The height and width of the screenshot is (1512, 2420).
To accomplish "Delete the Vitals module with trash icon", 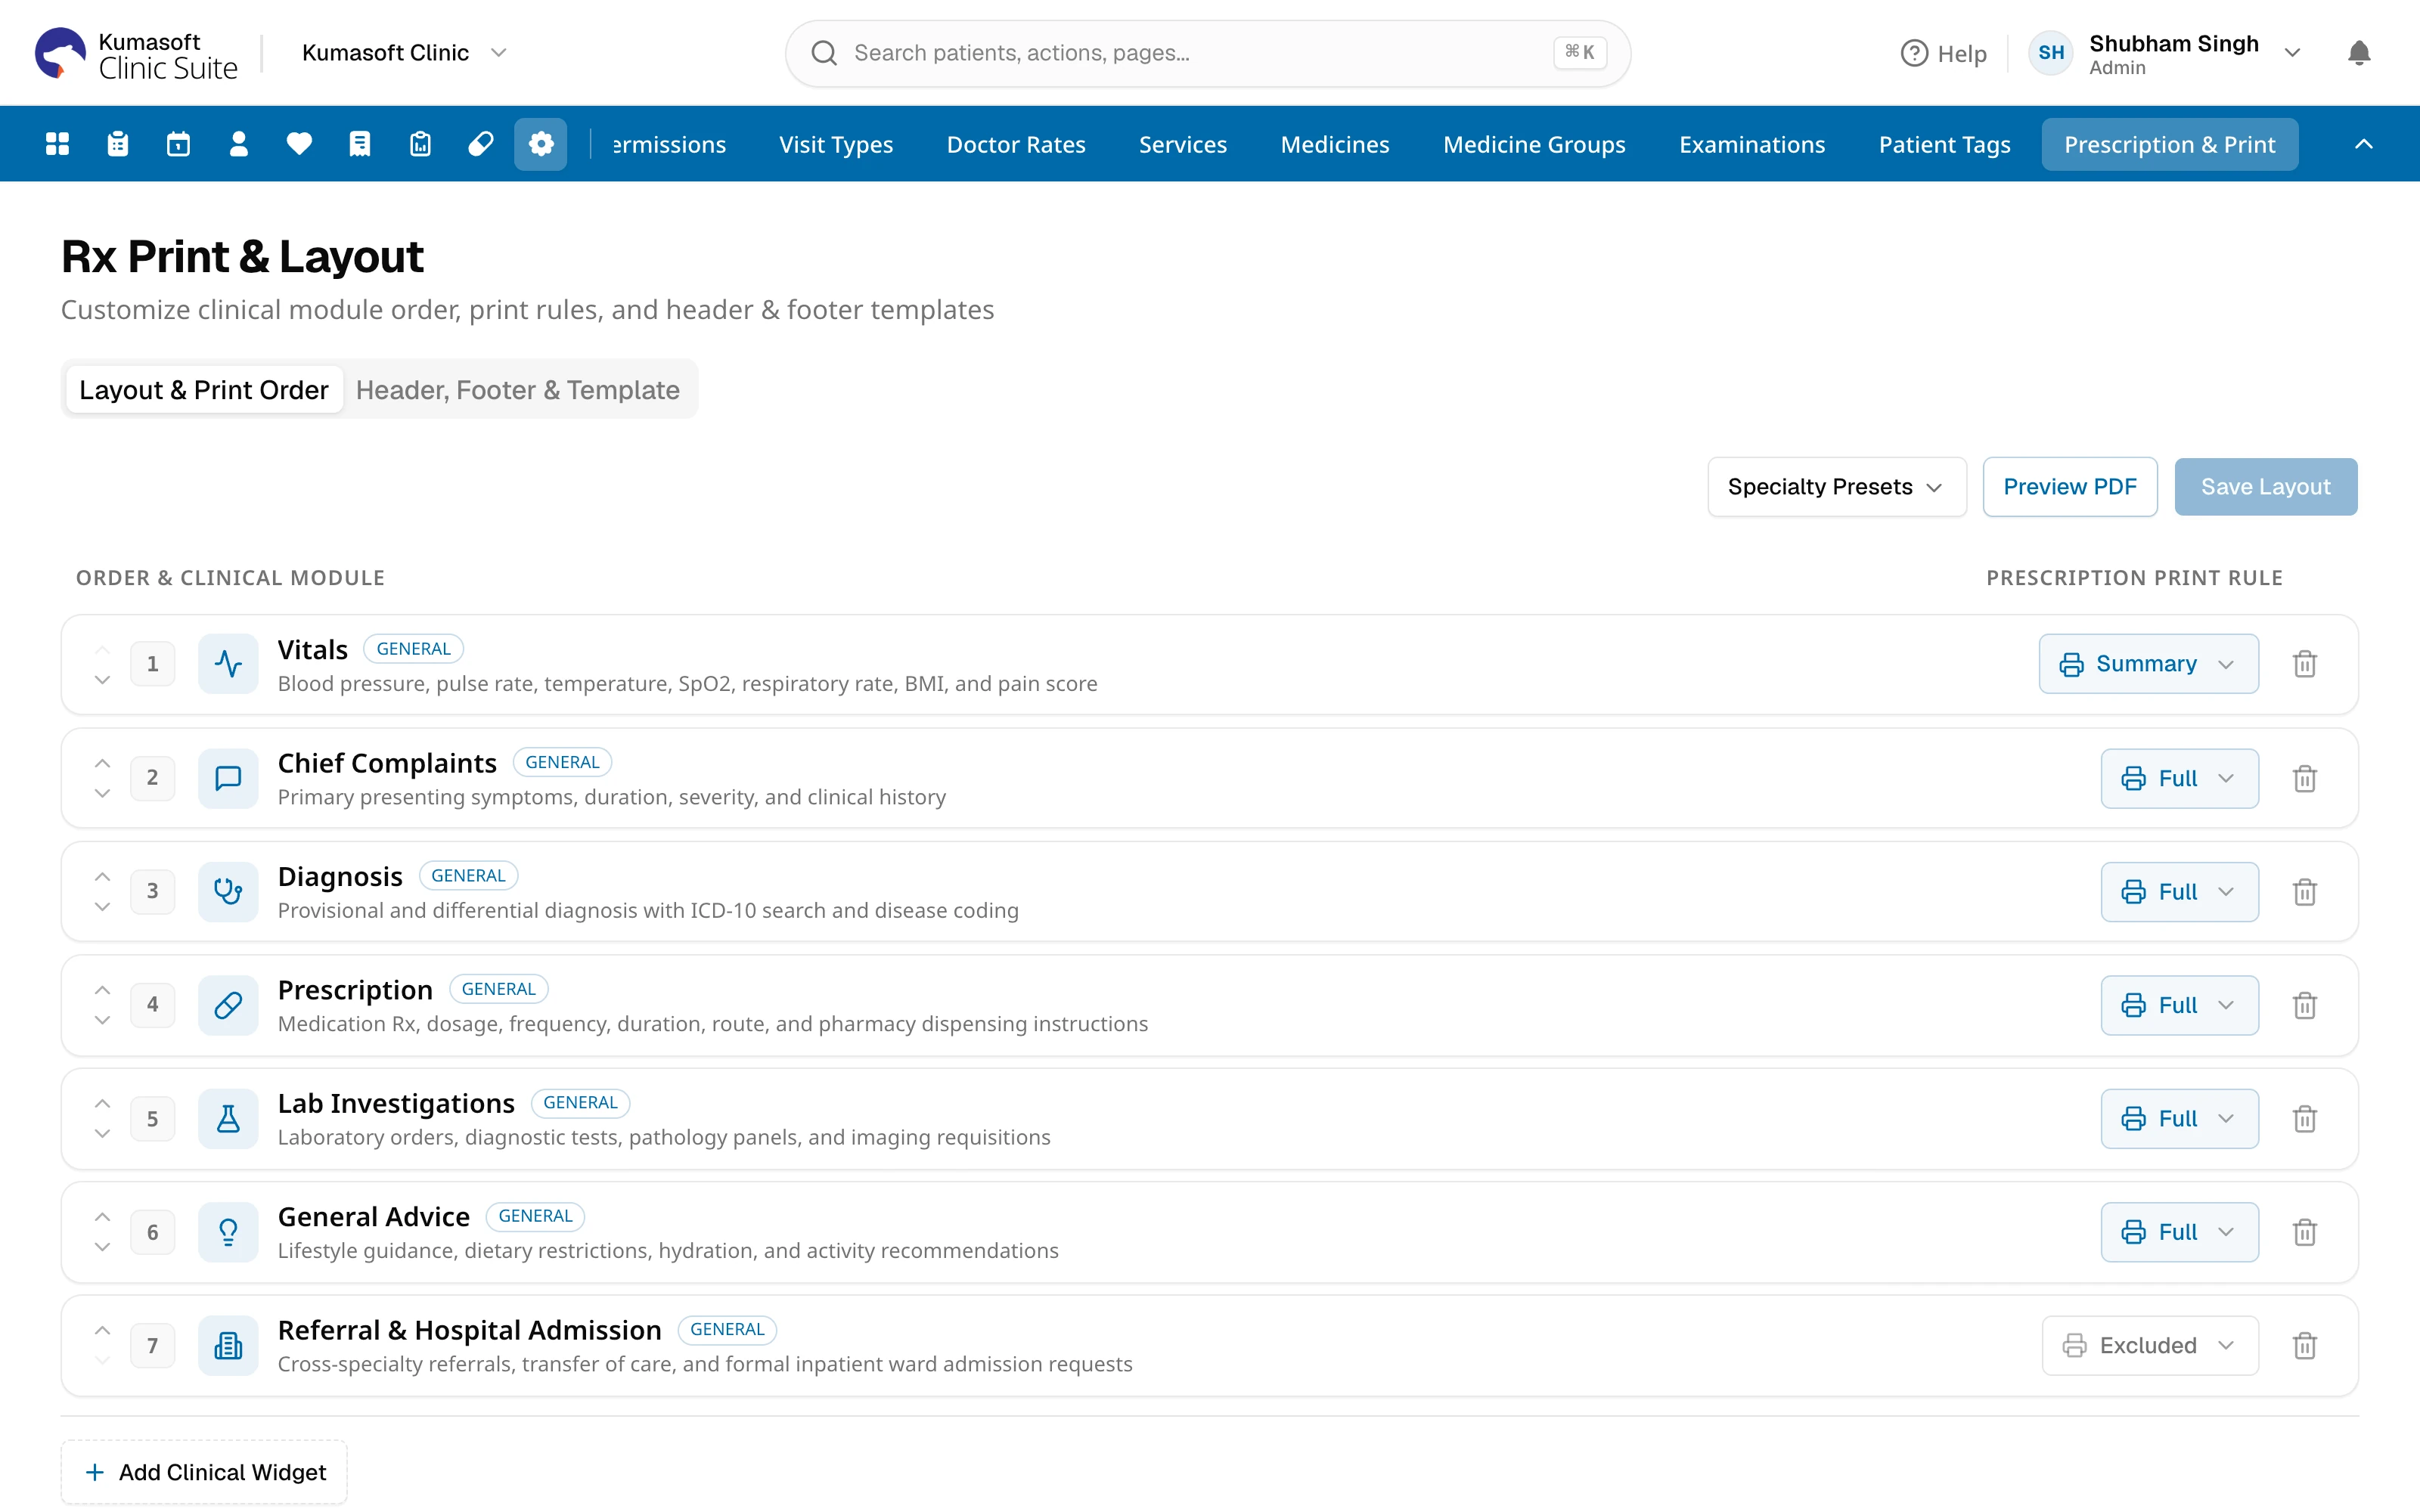I will (x=2305, y=664).
